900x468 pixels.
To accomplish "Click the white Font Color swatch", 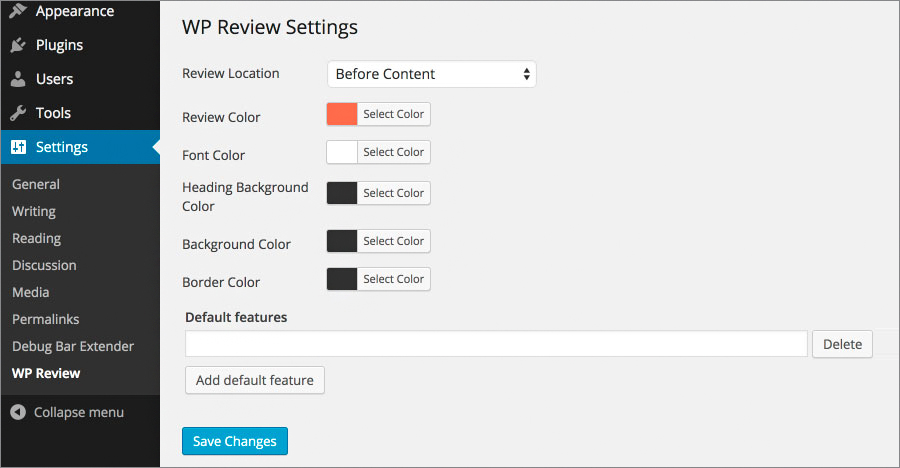I will (342, 152).
